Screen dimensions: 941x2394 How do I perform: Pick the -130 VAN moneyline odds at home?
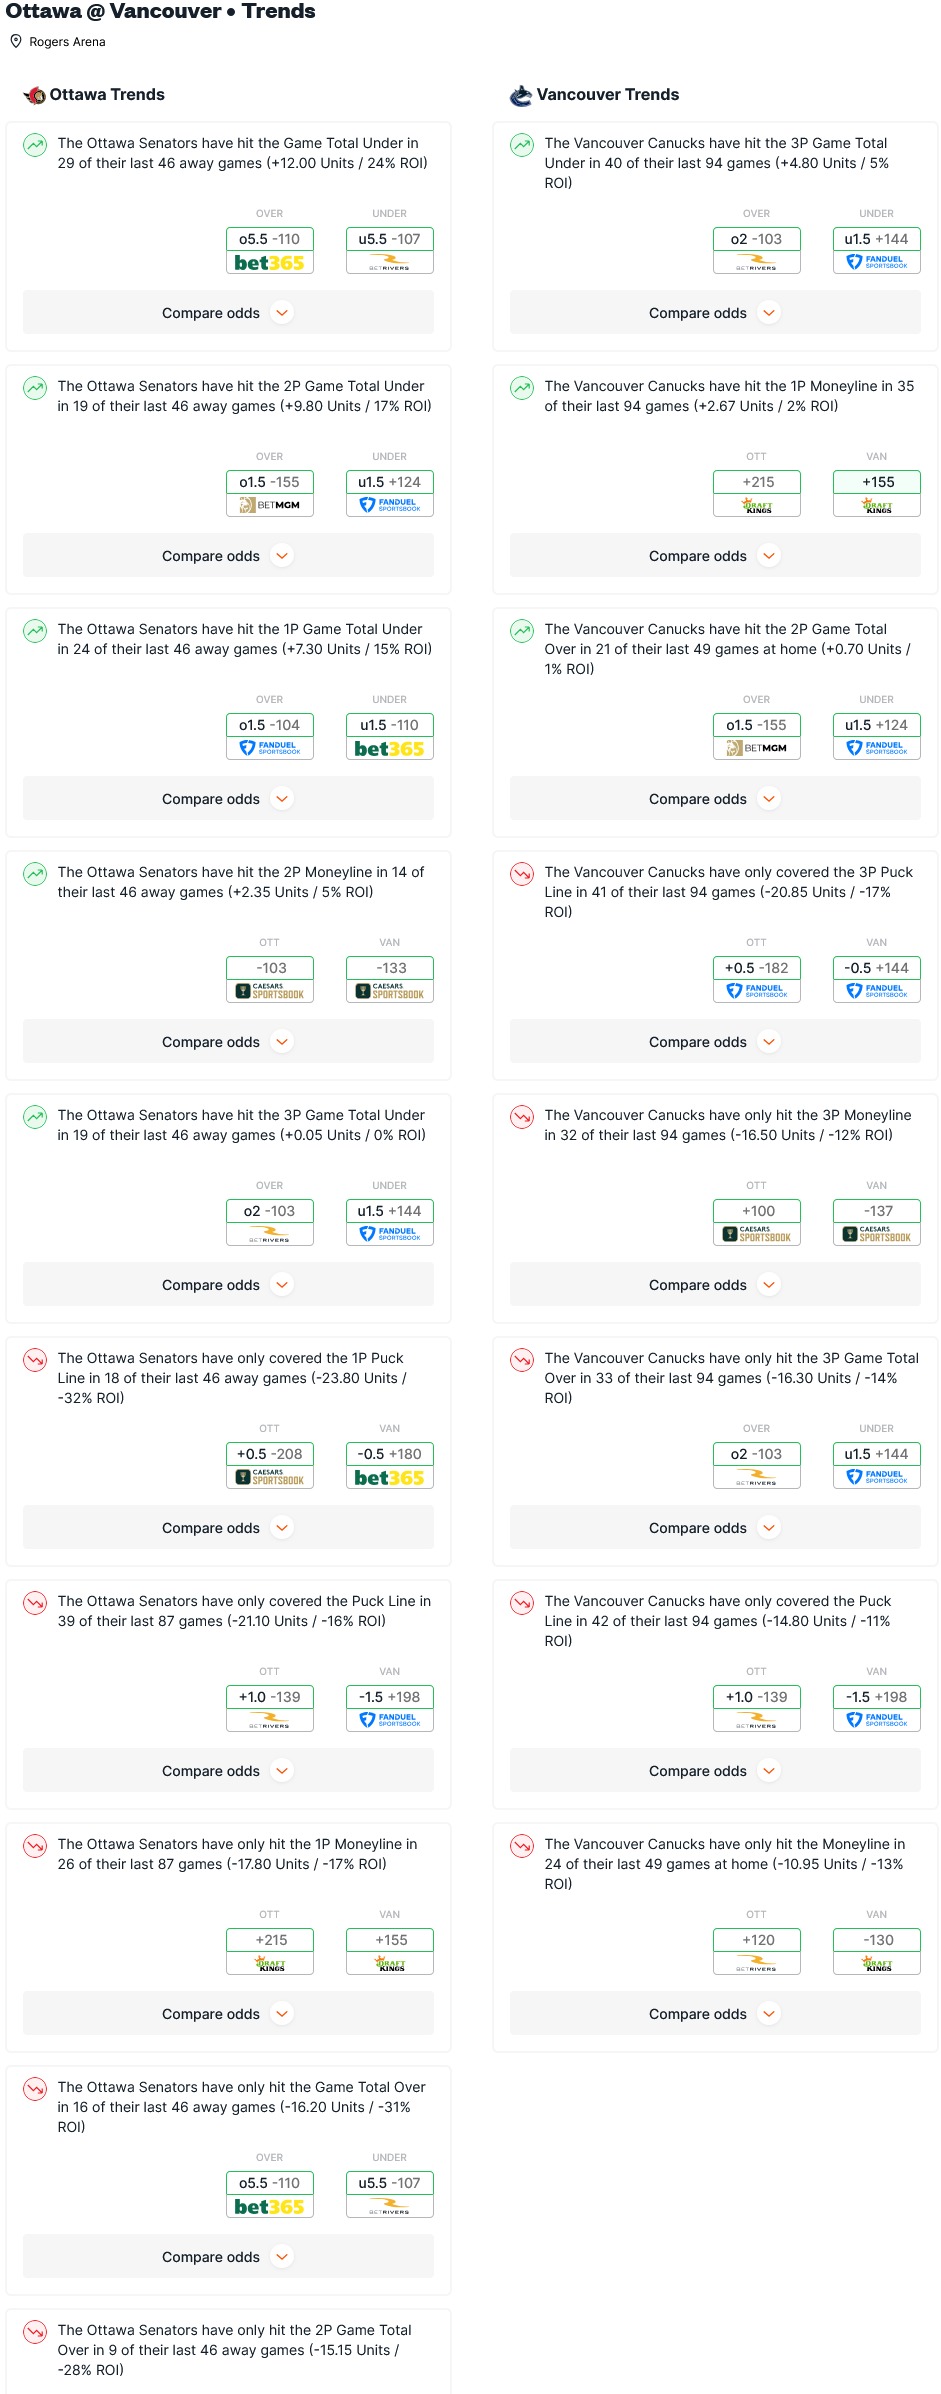point(877,1940)
